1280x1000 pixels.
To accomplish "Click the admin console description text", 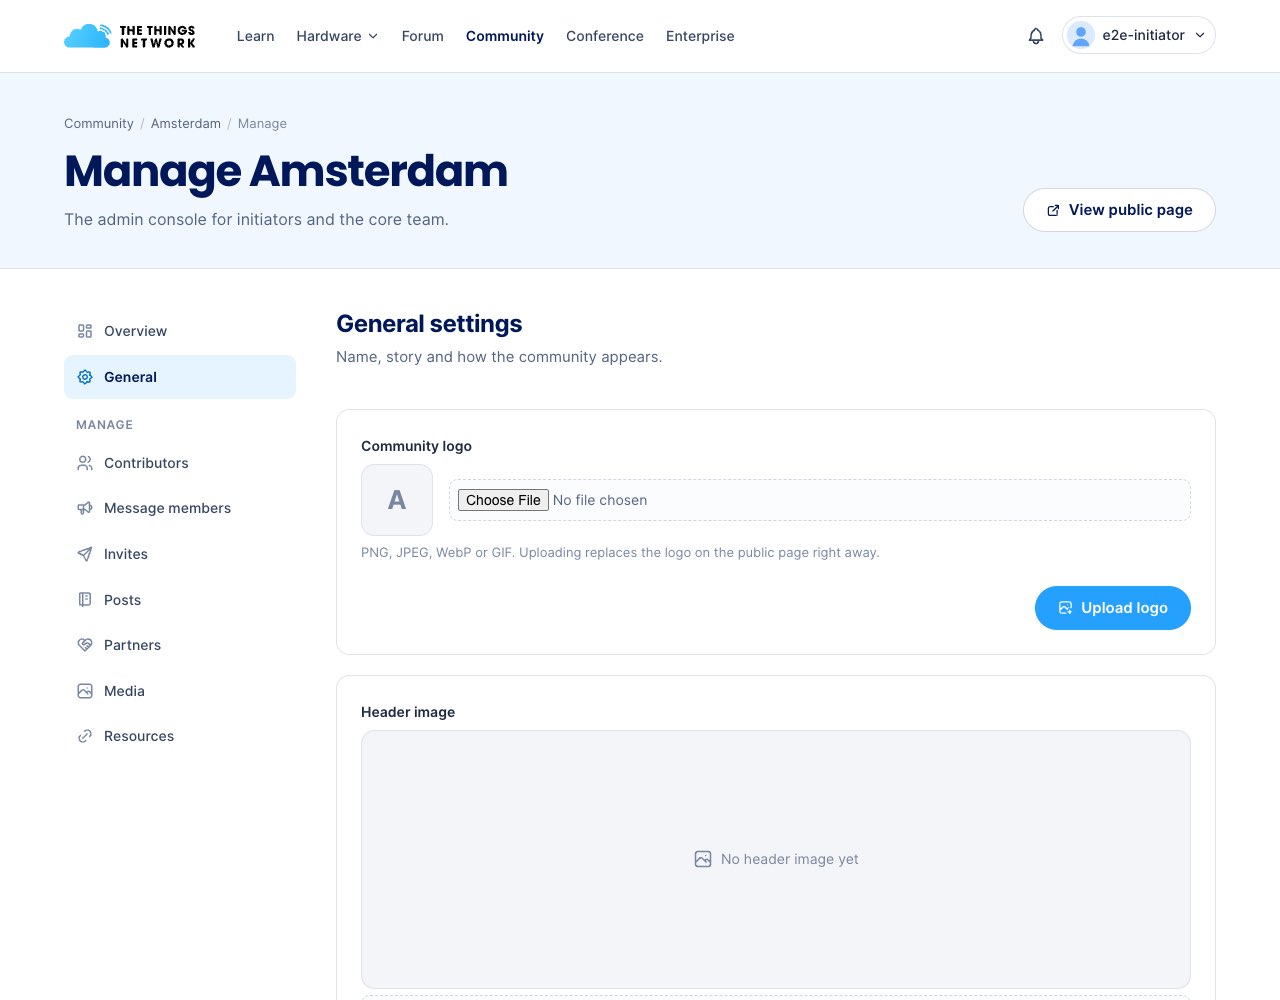I will coord(256,219).
